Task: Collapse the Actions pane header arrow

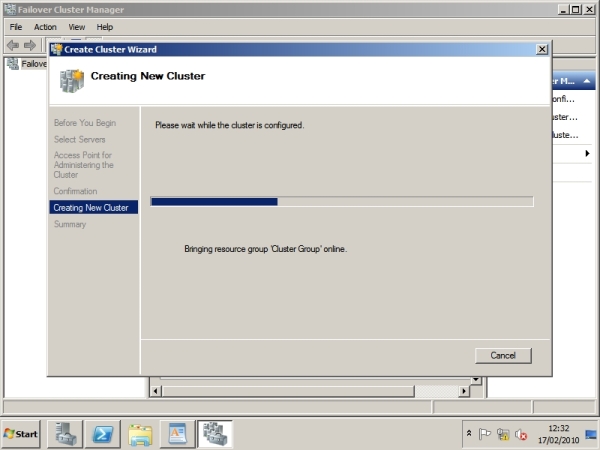Action: pyautogui.click(x=586, y=81)
